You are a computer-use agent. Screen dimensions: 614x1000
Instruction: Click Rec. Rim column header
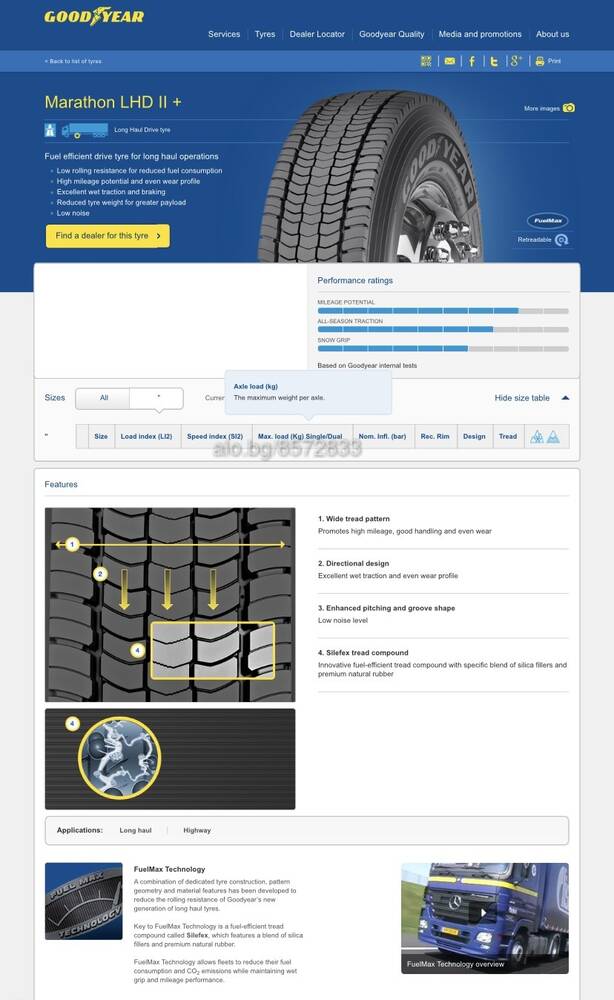coord(435,437)
